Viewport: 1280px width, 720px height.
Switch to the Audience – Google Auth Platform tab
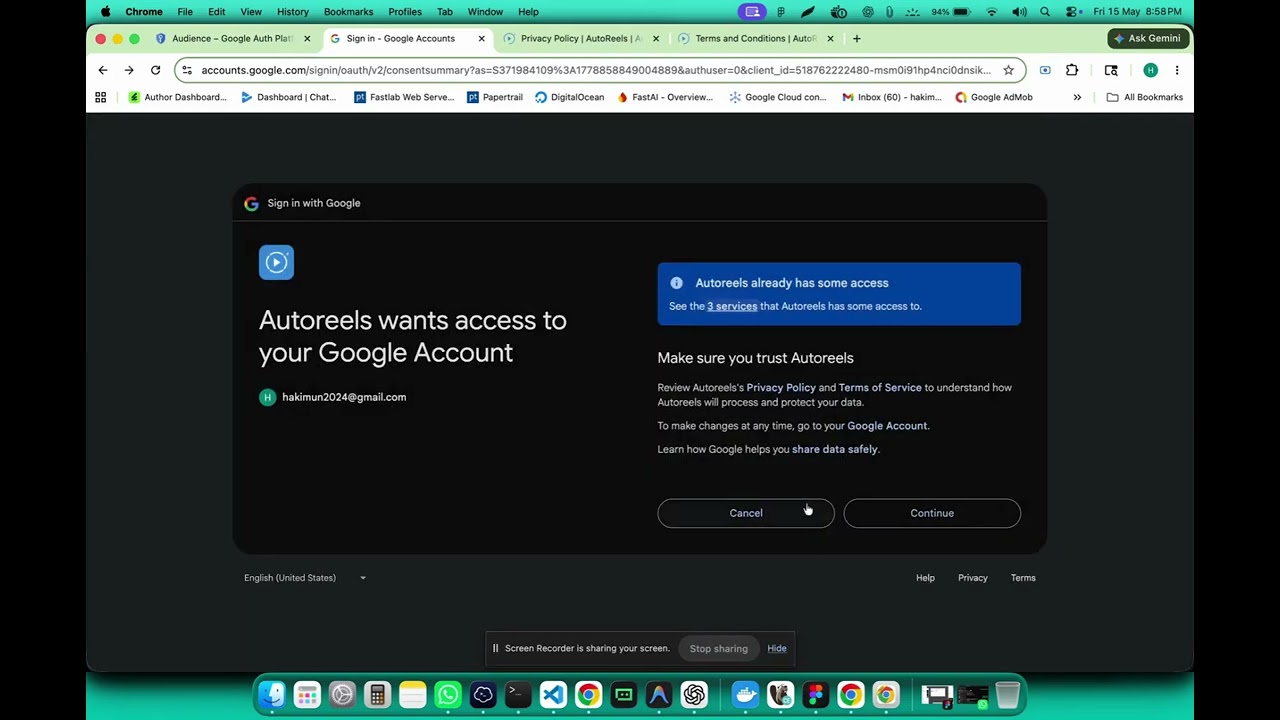coord(232,38)
